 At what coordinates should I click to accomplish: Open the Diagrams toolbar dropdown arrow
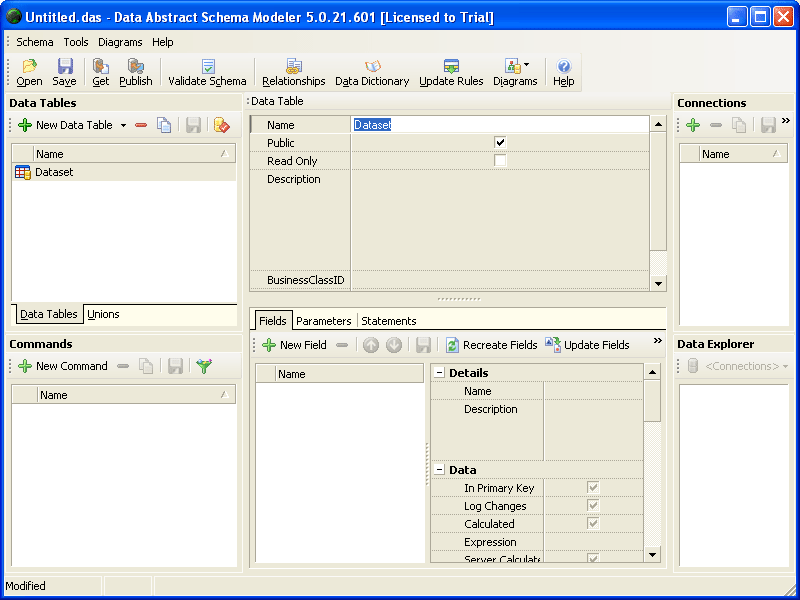(527, 64)
